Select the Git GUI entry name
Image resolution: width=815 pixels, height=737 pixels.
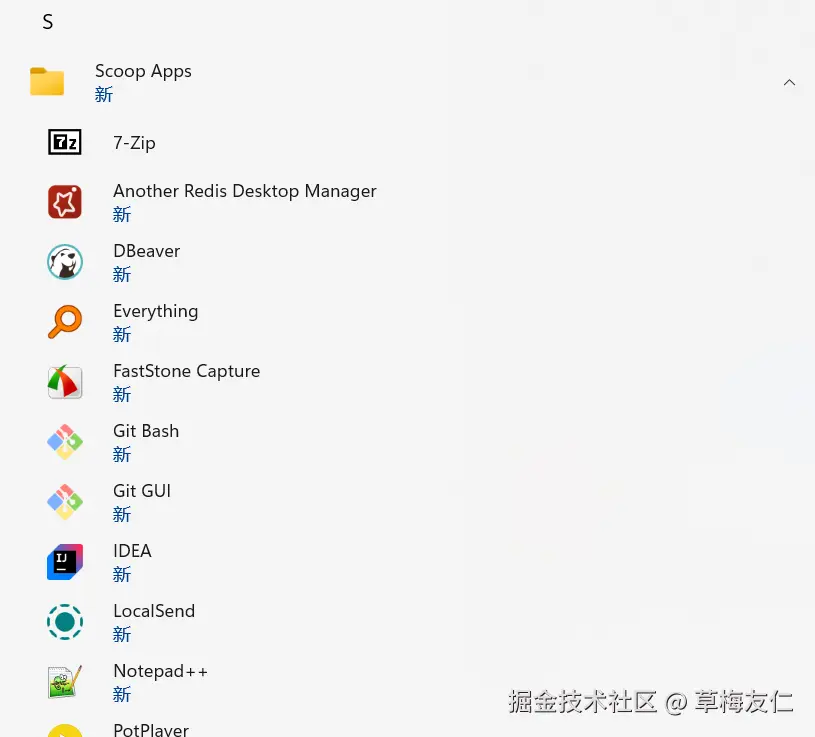(x=142, y=491)
